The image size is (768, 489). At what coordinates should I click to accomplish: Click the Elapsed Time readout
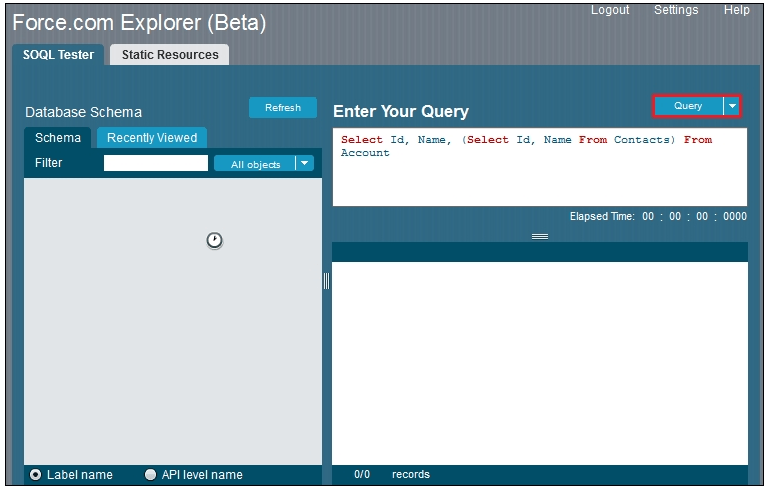[658, 216]
